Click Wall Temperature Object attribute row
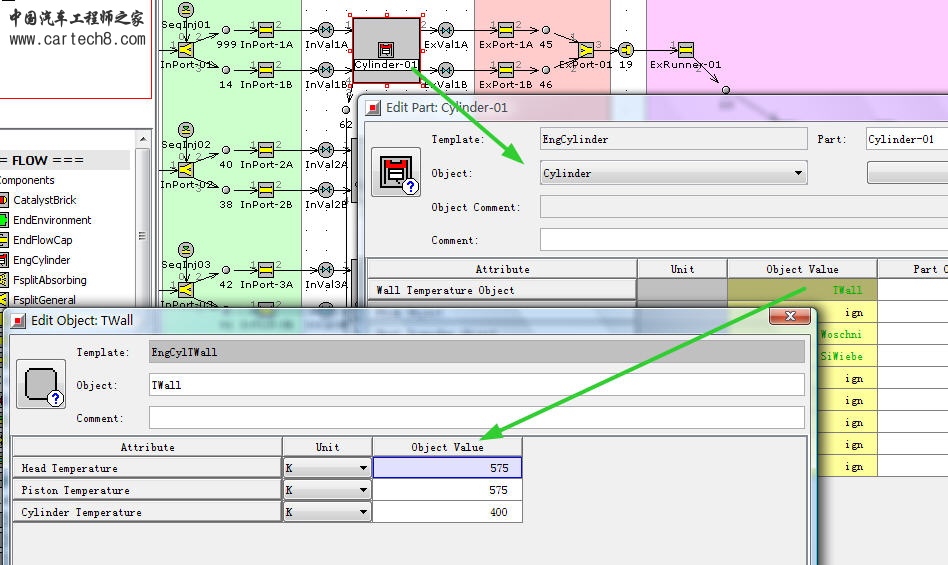This screenshot has width=948, height=565. (x=502, y=290)
